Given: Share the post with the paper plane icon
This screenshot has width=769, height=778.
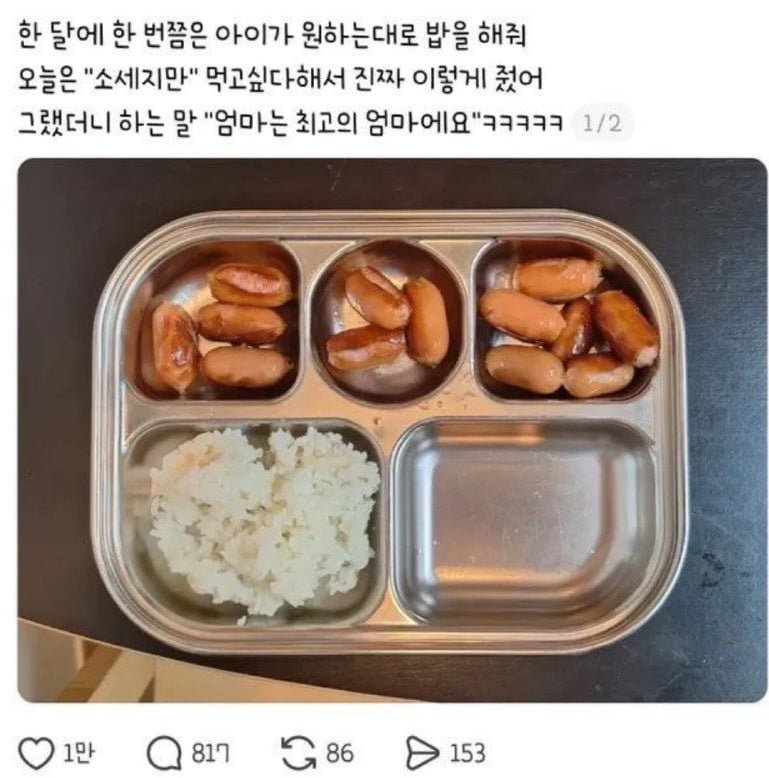Looking at the screenshot, I should [x=423, y=753].
